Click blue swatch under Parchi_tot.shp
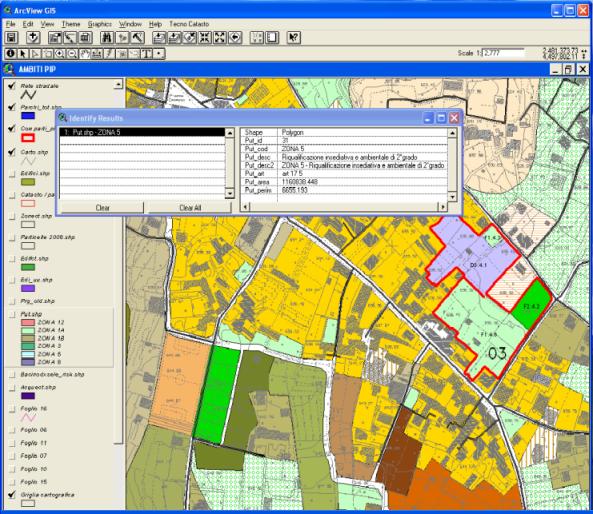The image size is (593, 514). [28, 116]
